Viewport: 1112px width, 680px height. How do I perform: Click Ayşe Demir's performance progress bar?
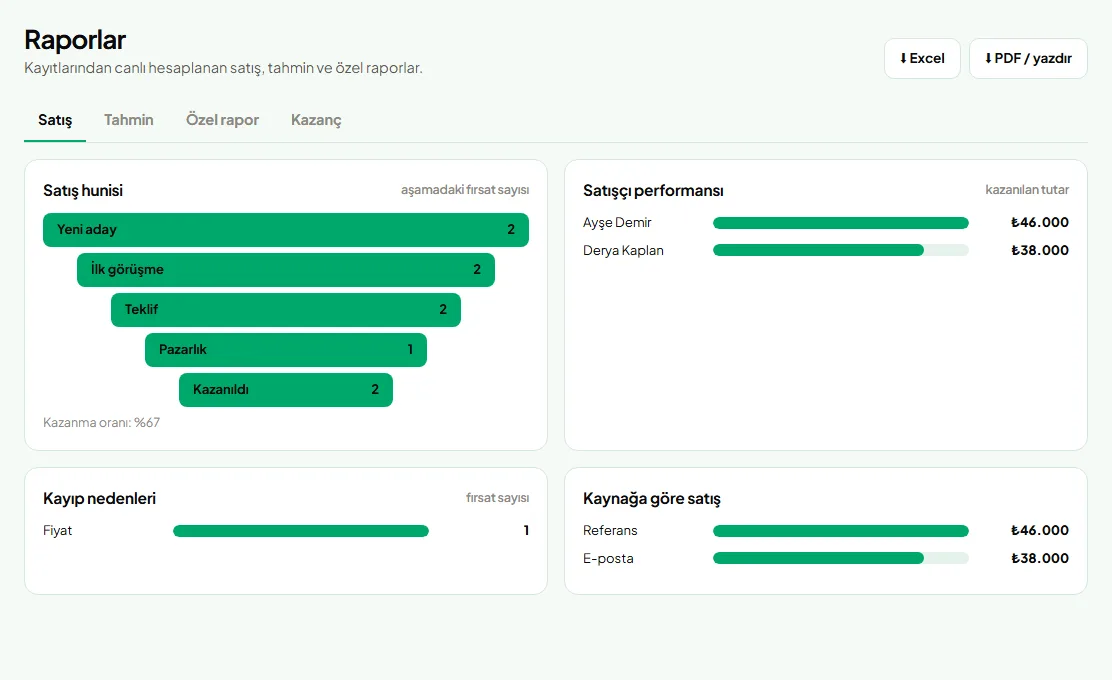pyautogui.click(x=840, y=223)
